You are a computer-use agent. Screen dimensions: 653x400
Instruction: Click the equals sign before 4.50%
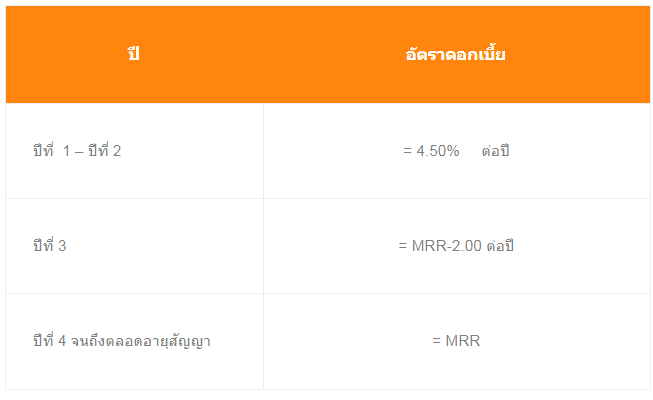click(407, 151)
